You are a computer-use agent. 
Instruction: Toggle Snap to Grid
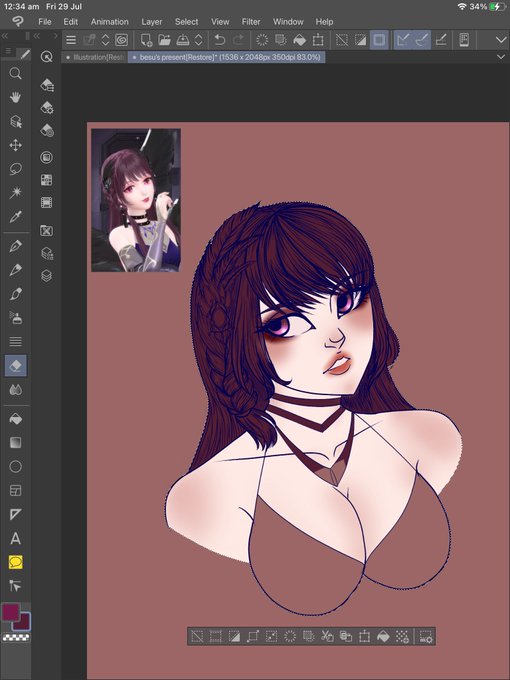[441, 40]
